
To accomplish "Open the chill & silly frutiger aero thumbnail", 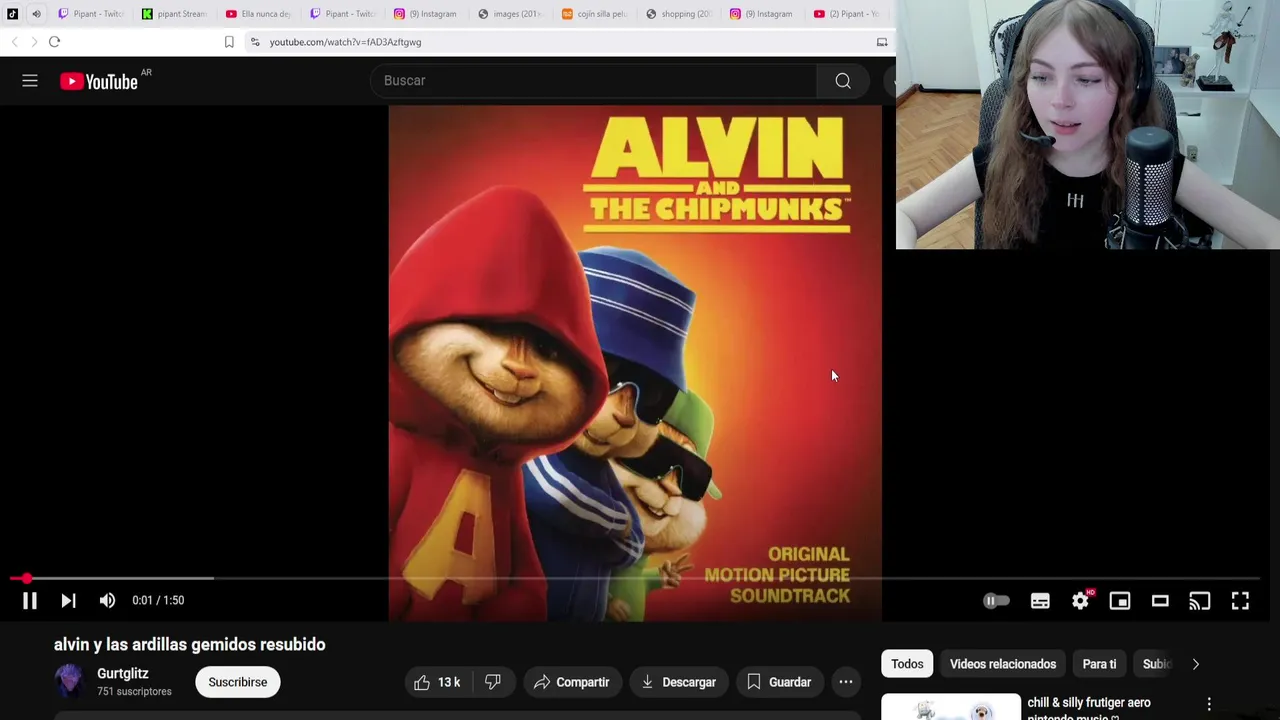I will [950, 707].
